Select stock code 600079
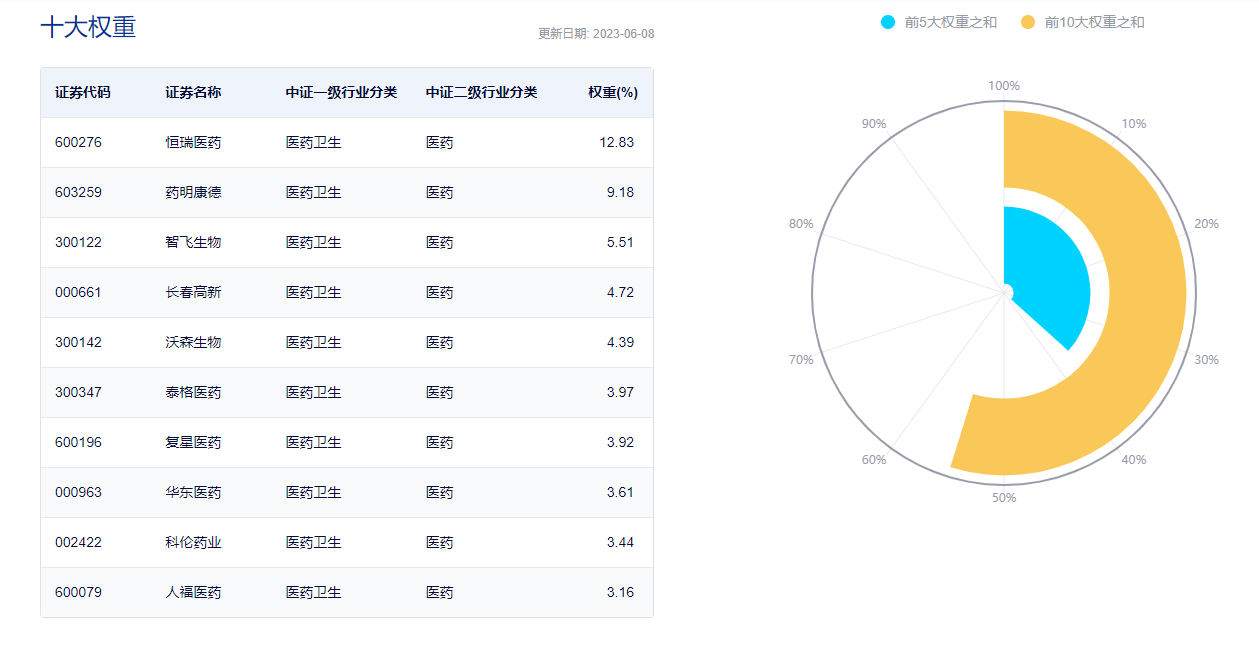The height and width of the screenshot is (650, 1259). tap(78, 593)
